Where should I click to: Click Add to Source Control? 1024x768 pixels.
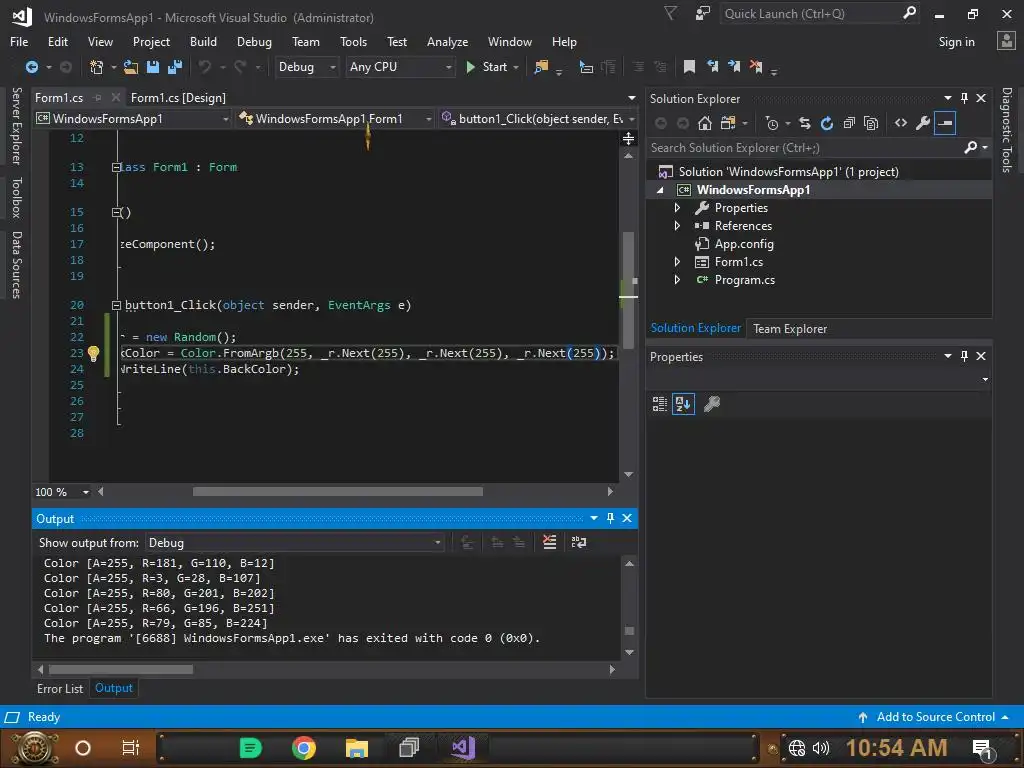click(935, 717)
